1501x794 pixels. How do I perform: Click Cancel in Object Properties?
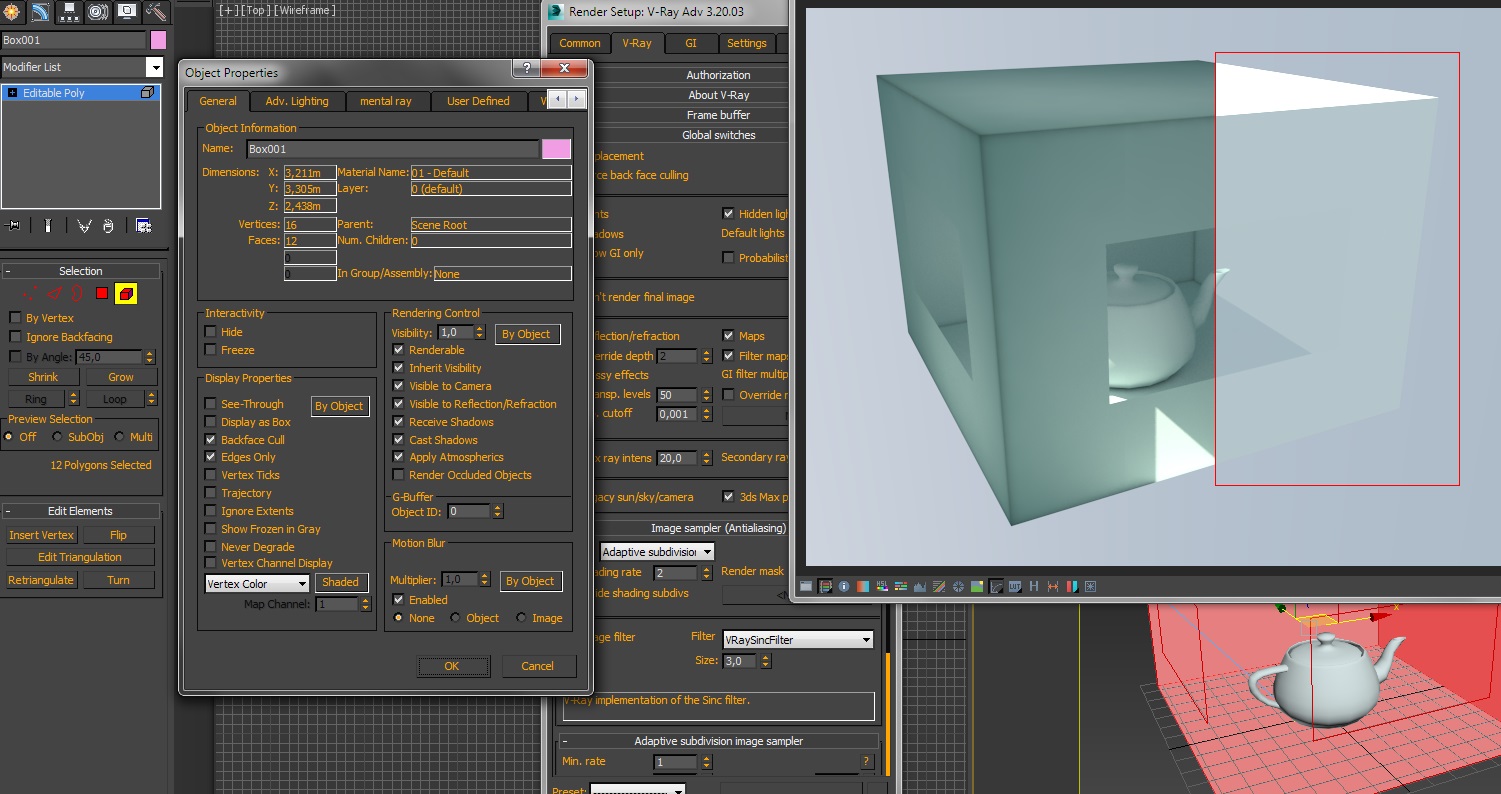537,666
